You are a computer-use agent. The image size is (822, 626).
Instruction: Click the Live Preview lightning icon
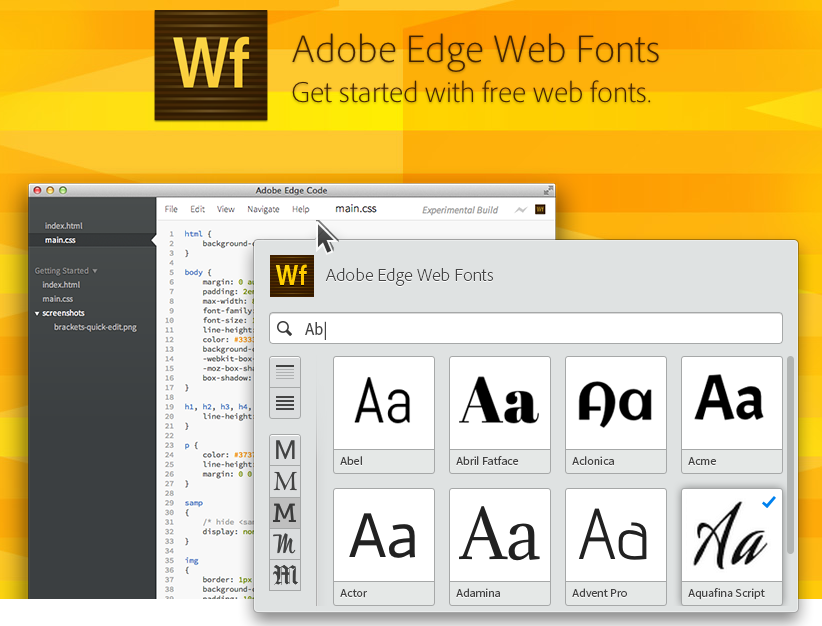coord(521,210)
